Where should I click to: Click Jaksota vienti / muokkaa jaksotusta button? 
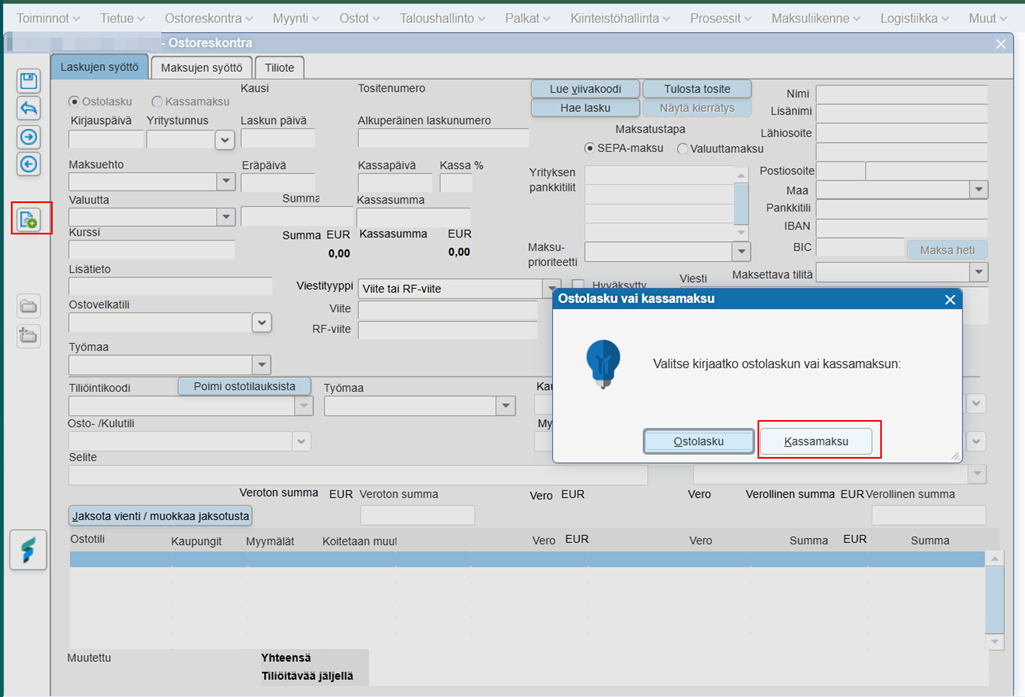tap(160, 516)
